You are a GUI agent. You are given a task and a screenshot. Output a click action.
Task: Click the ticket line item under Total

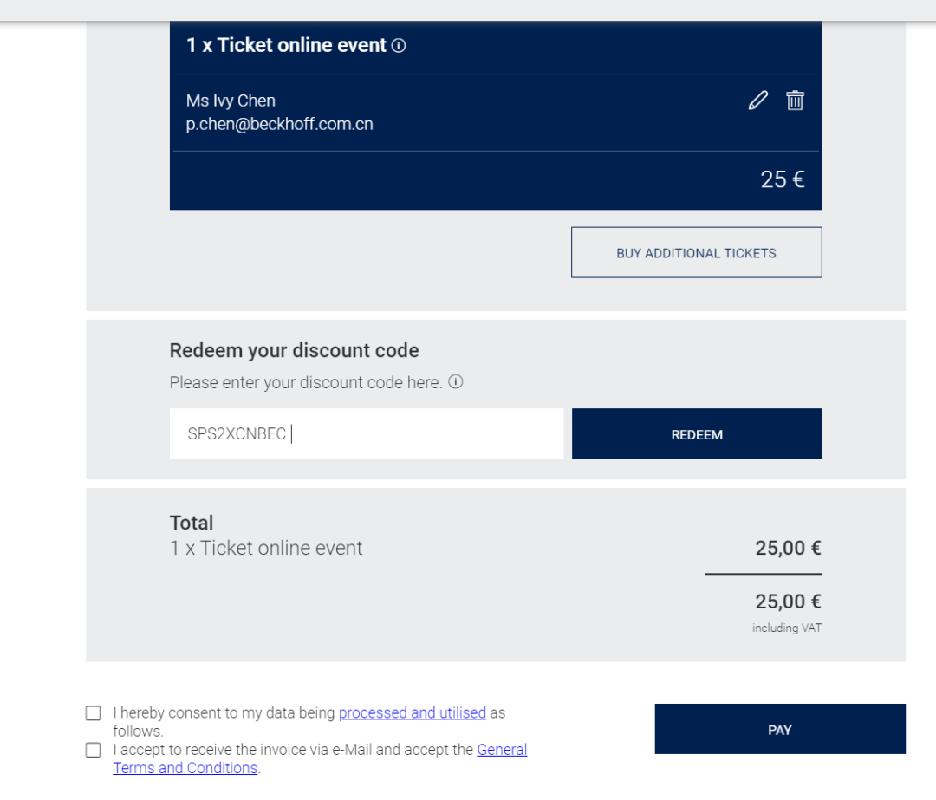click(266, 547)
